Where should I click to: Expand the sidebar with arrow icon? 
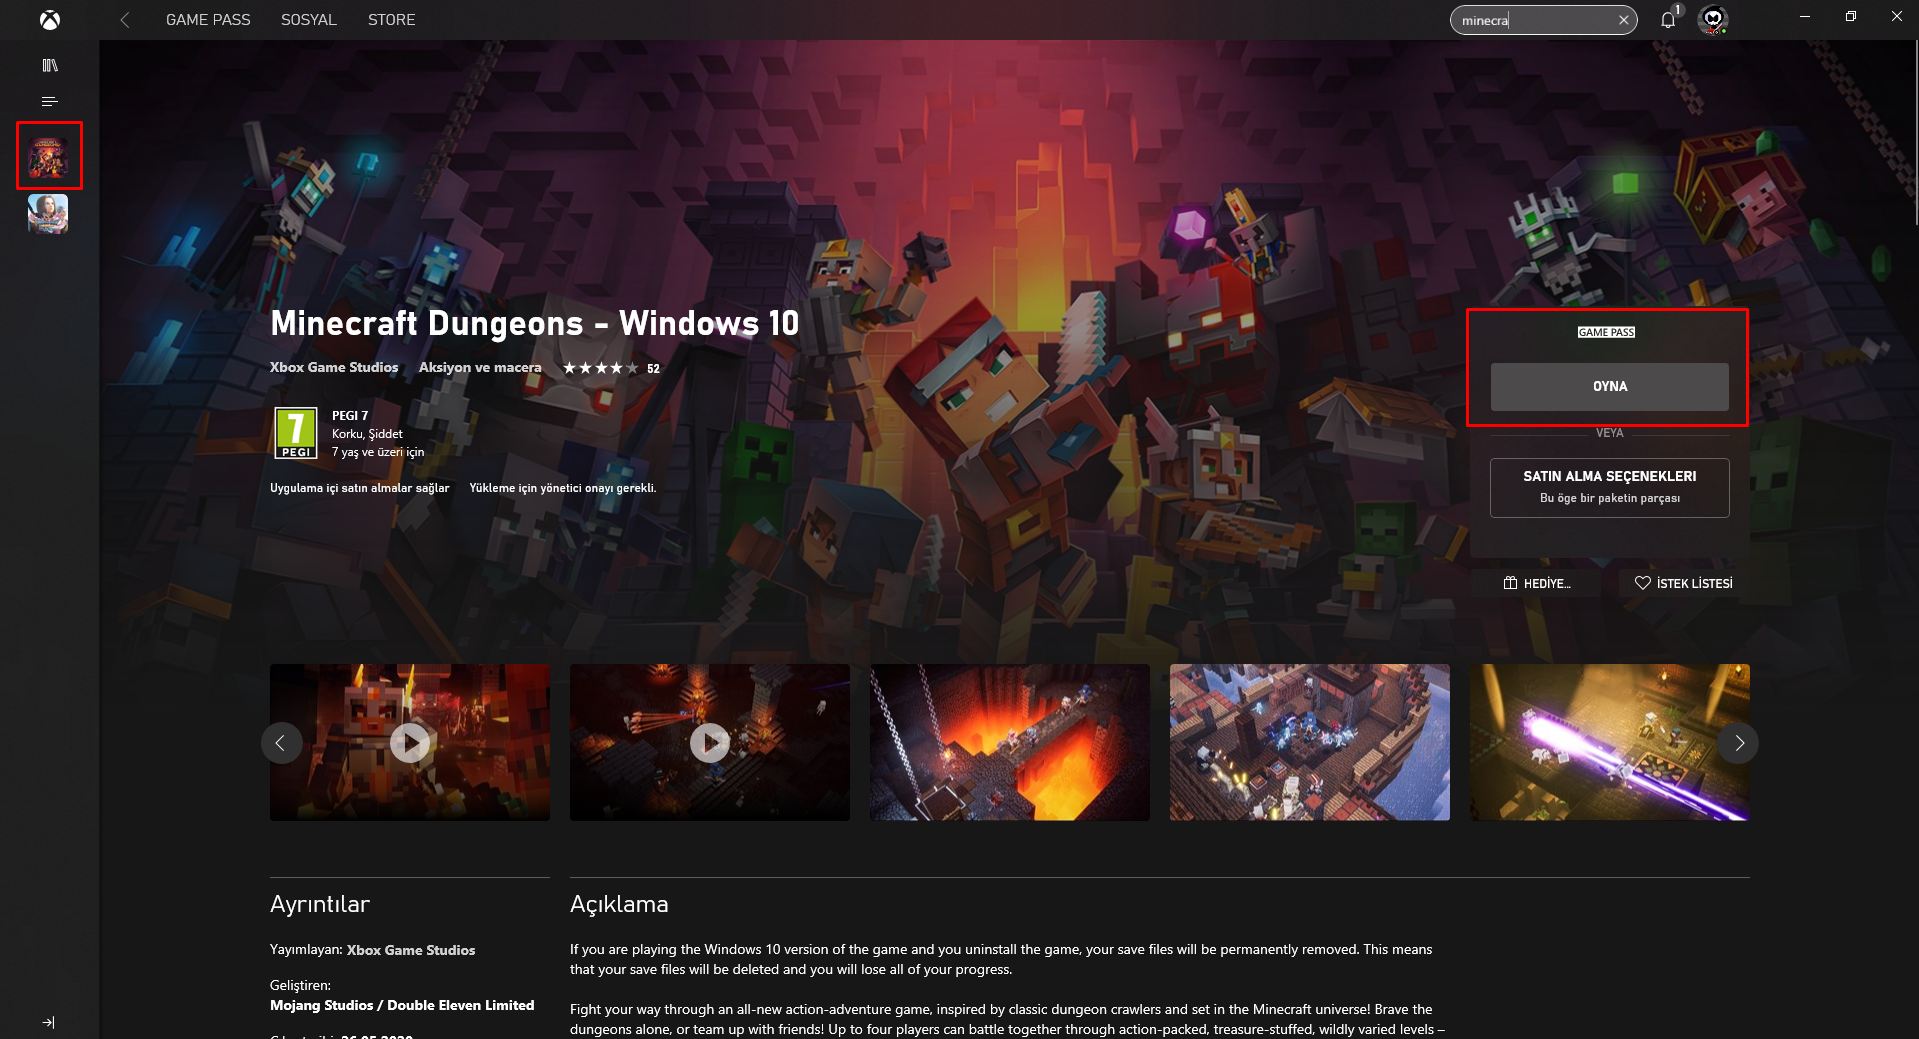point(49,1022)
